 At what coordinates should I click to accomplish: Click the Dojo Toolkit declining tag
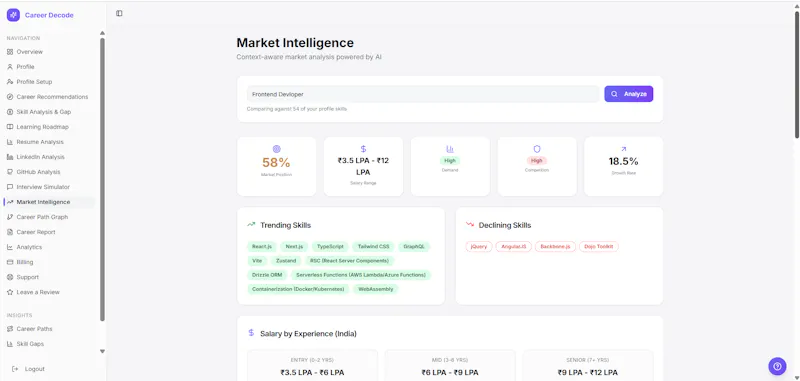[598, 246]
